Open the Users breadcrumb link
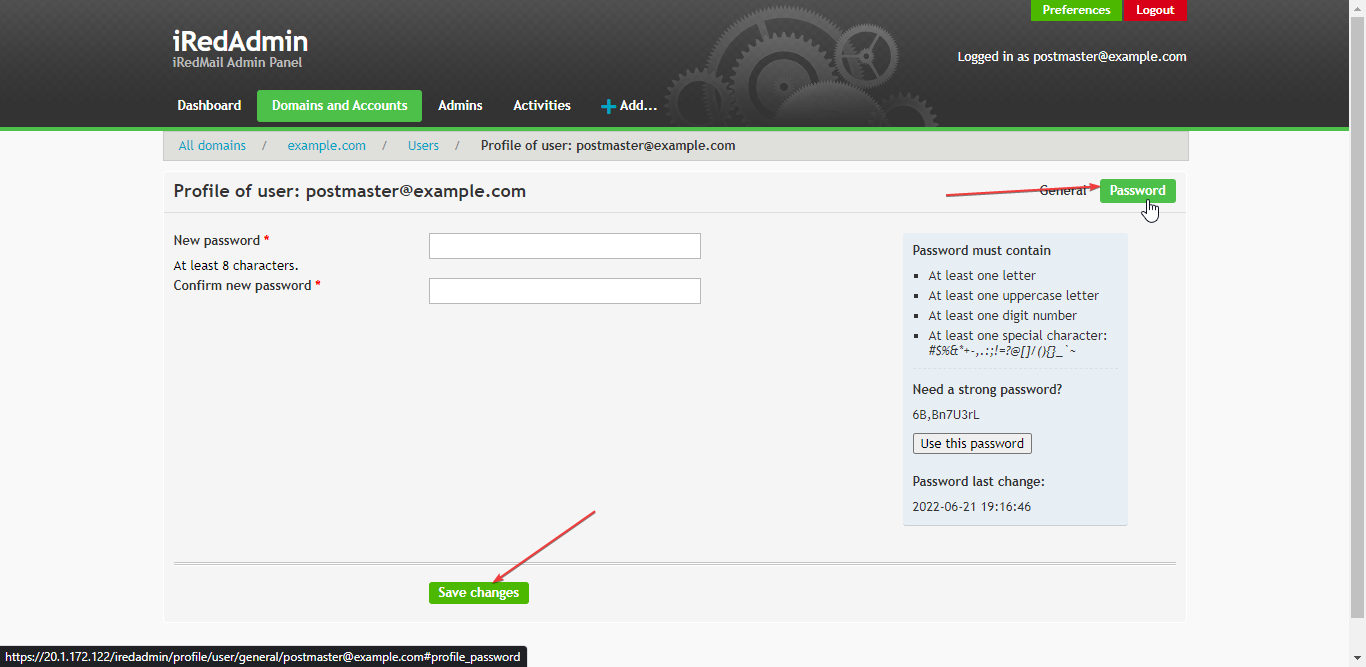 [423, 145]
